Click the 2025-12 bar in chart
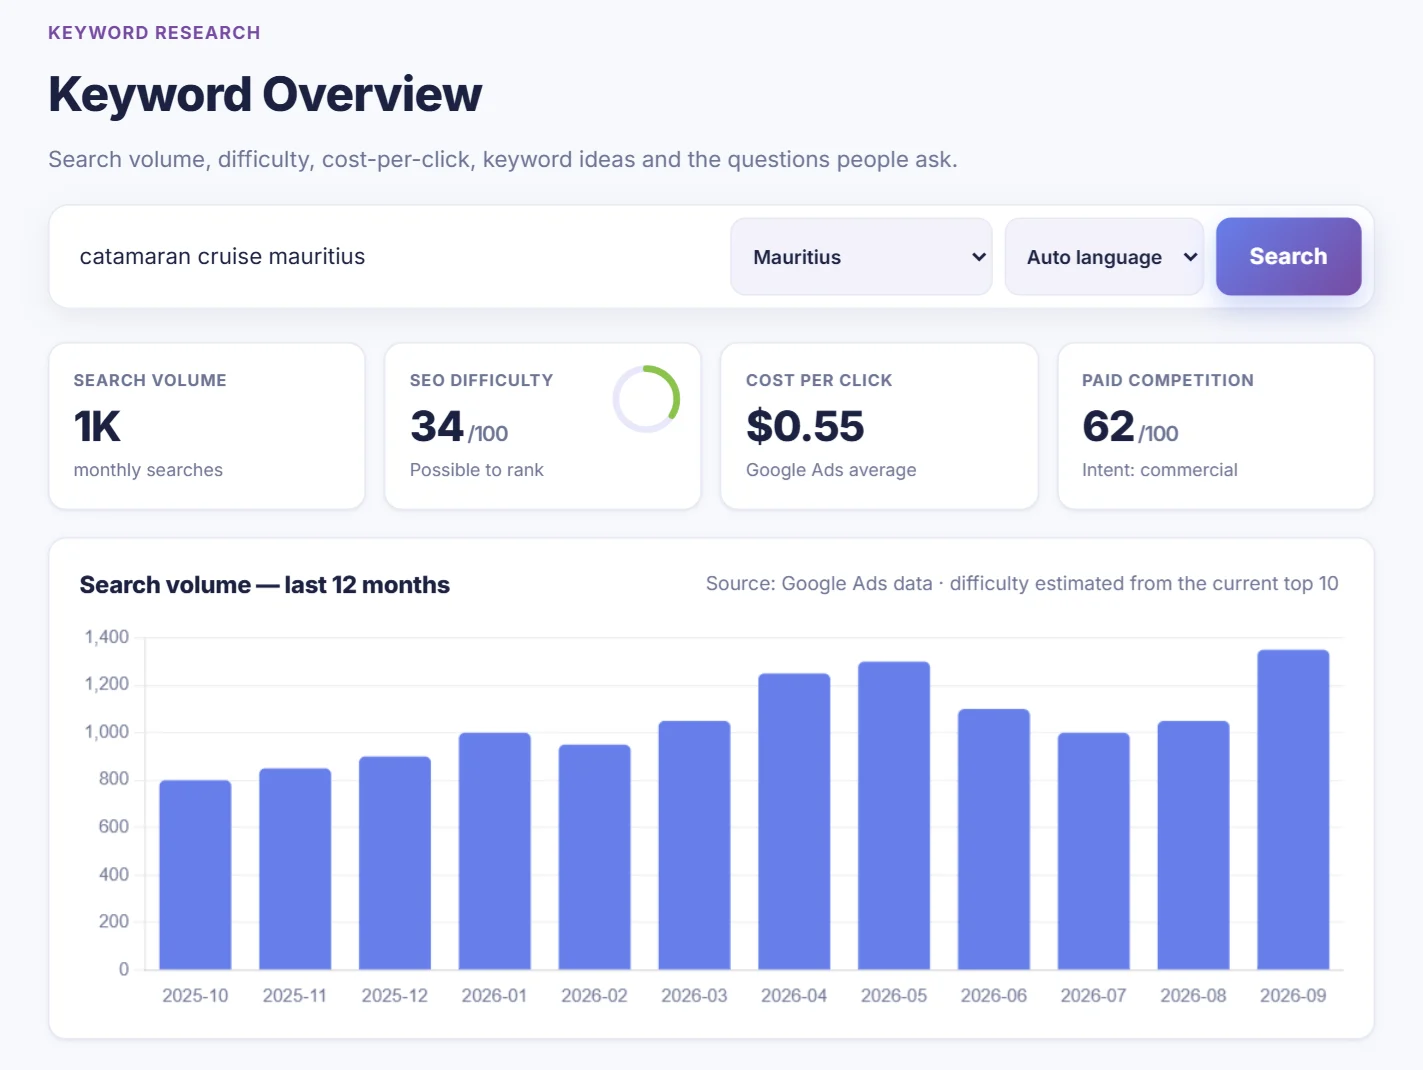Image resolution: width=1423 pixels, height=1070 pixels. [395, 863]
